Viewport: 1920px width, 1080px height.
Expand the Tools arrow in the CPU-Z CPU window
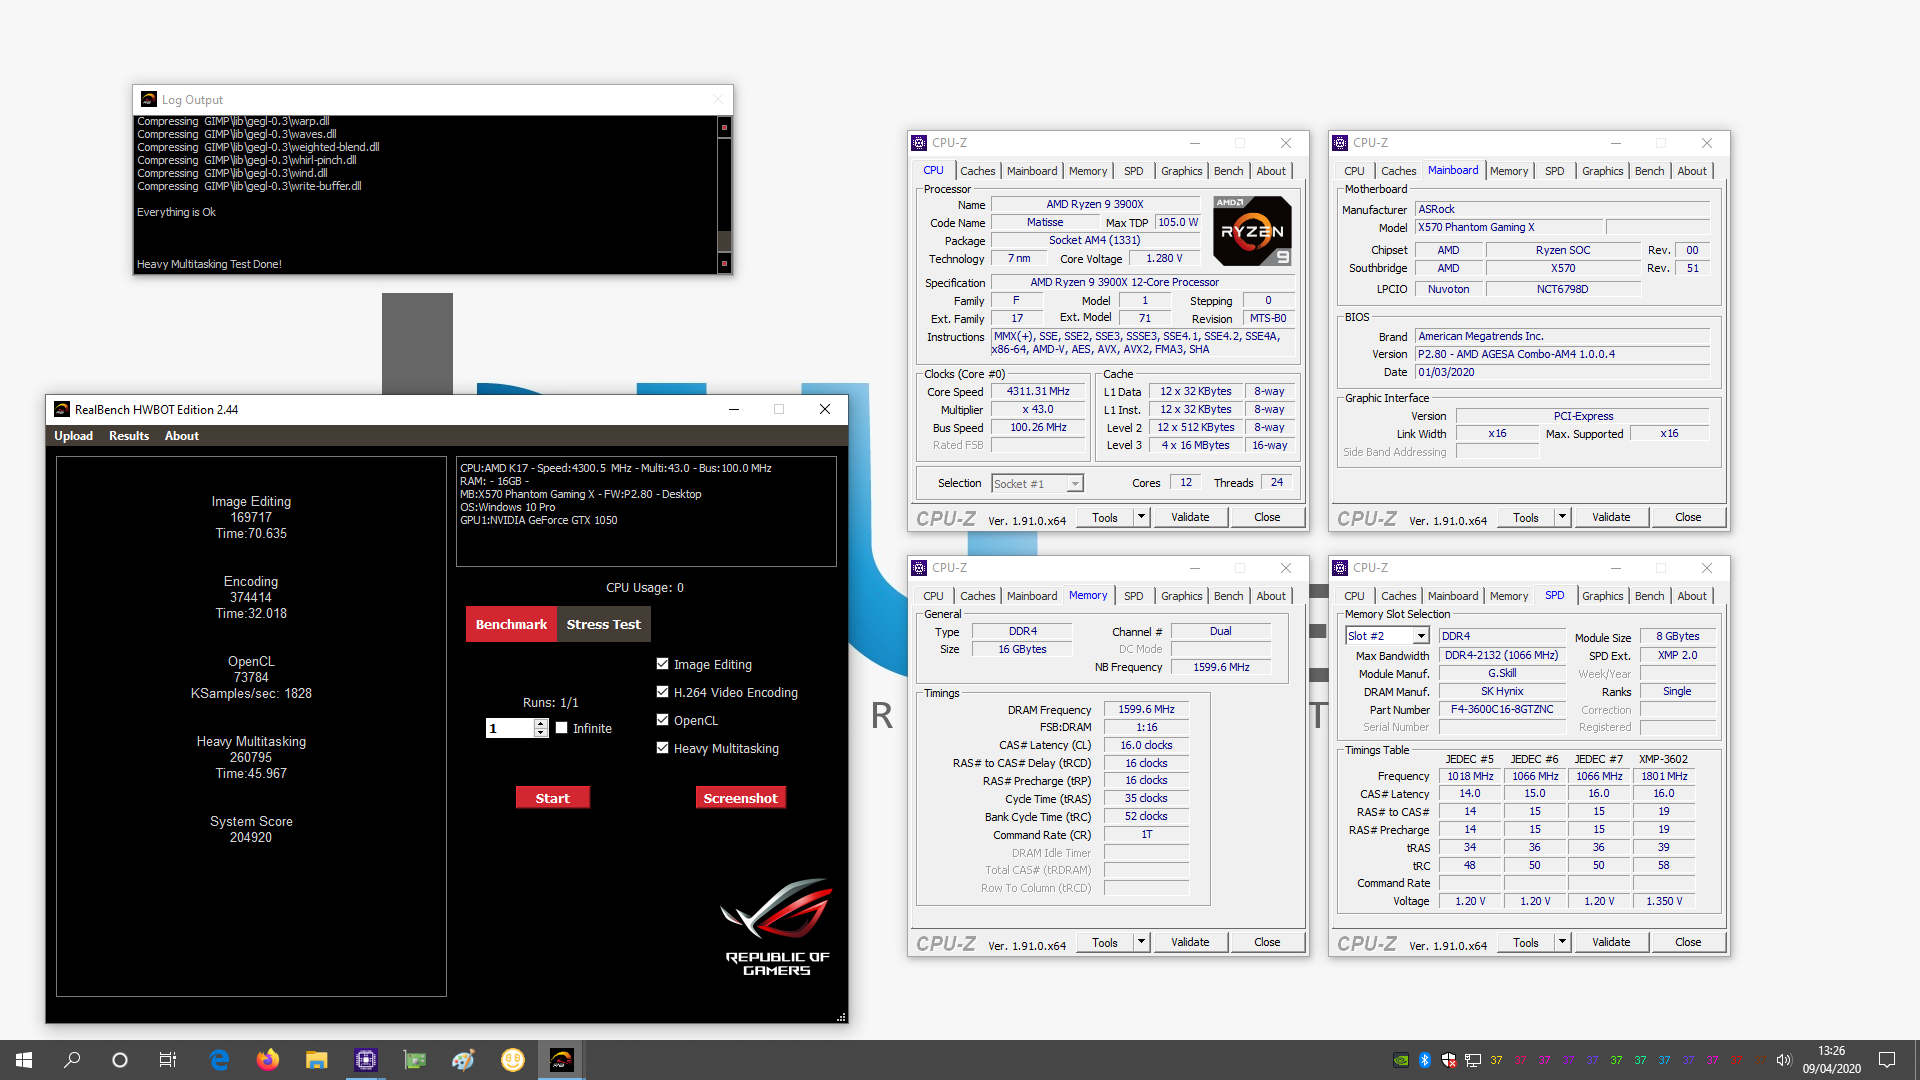click(1141, 517)
